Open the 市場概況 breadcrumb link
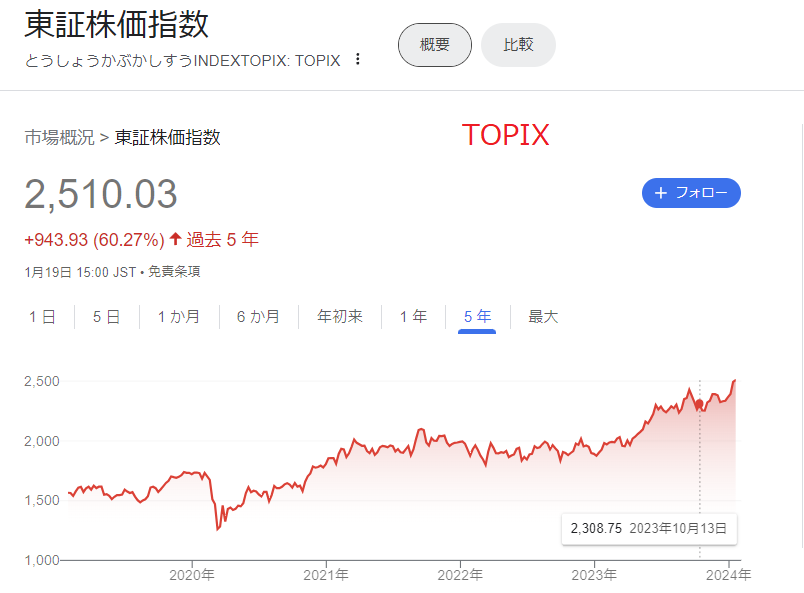The image size is (804, 593). pos(59,137)
